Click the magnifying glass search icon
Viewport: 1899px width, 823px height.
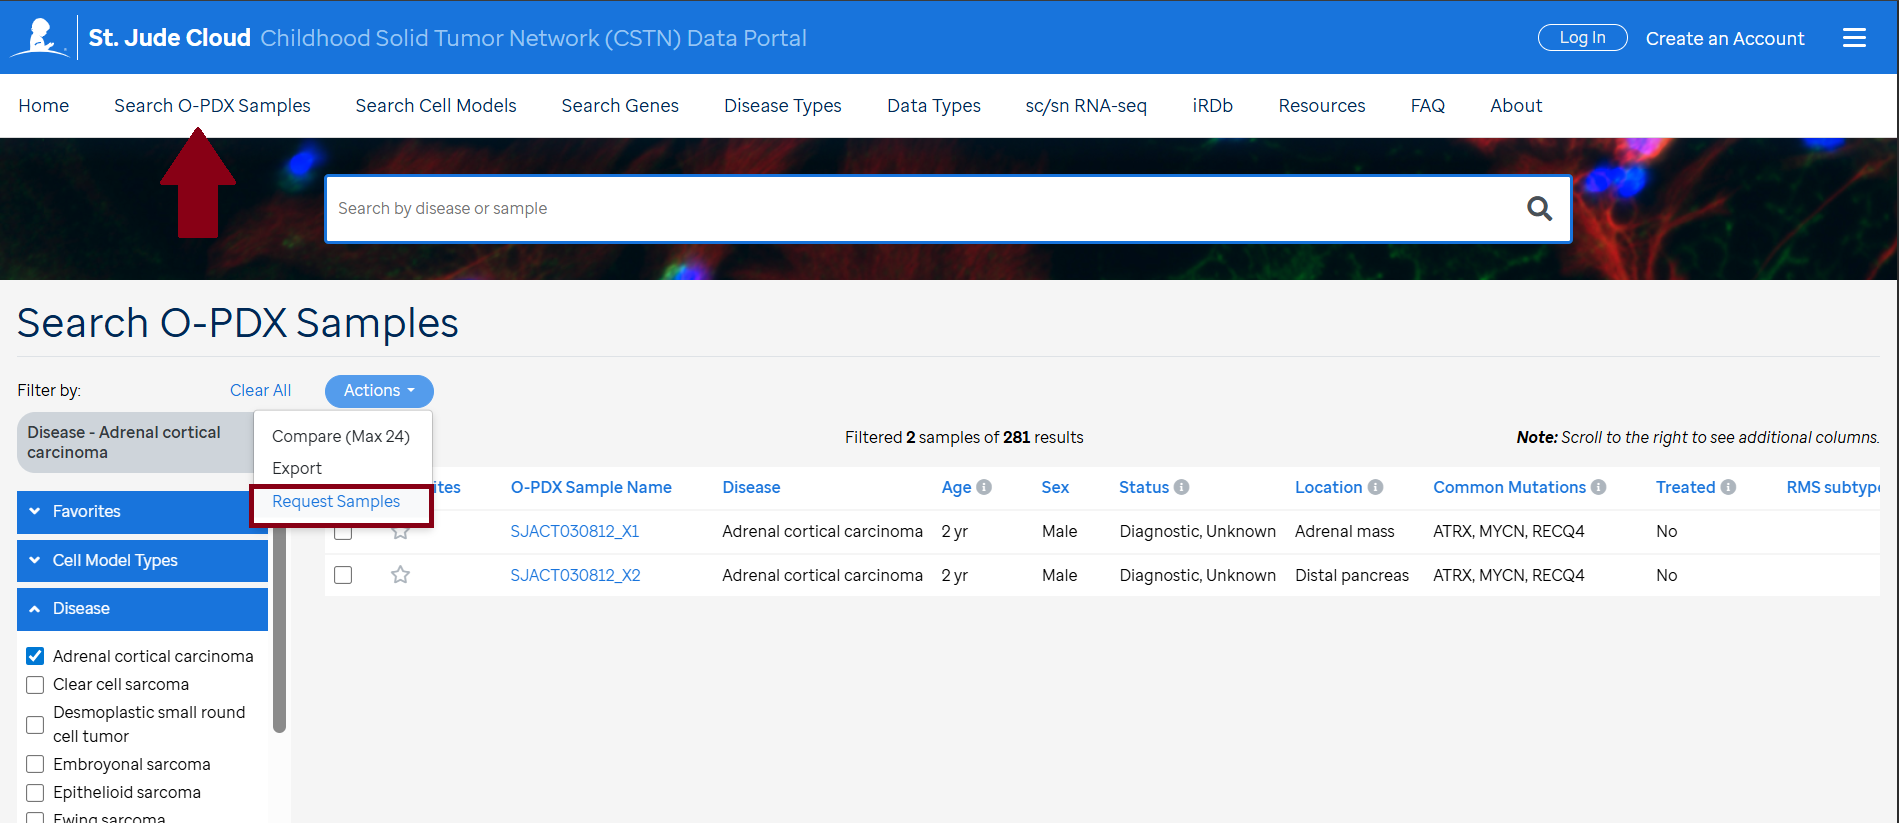[1539, 208]
